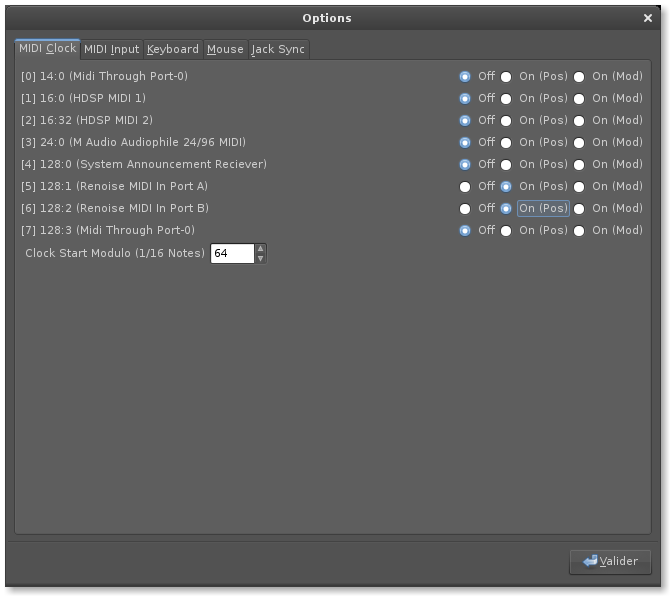The width and height of the screenshot is (670, 596).
Task: Set Midi Through Port-0 [0] to On (Pos)
Action: [506, 76]
